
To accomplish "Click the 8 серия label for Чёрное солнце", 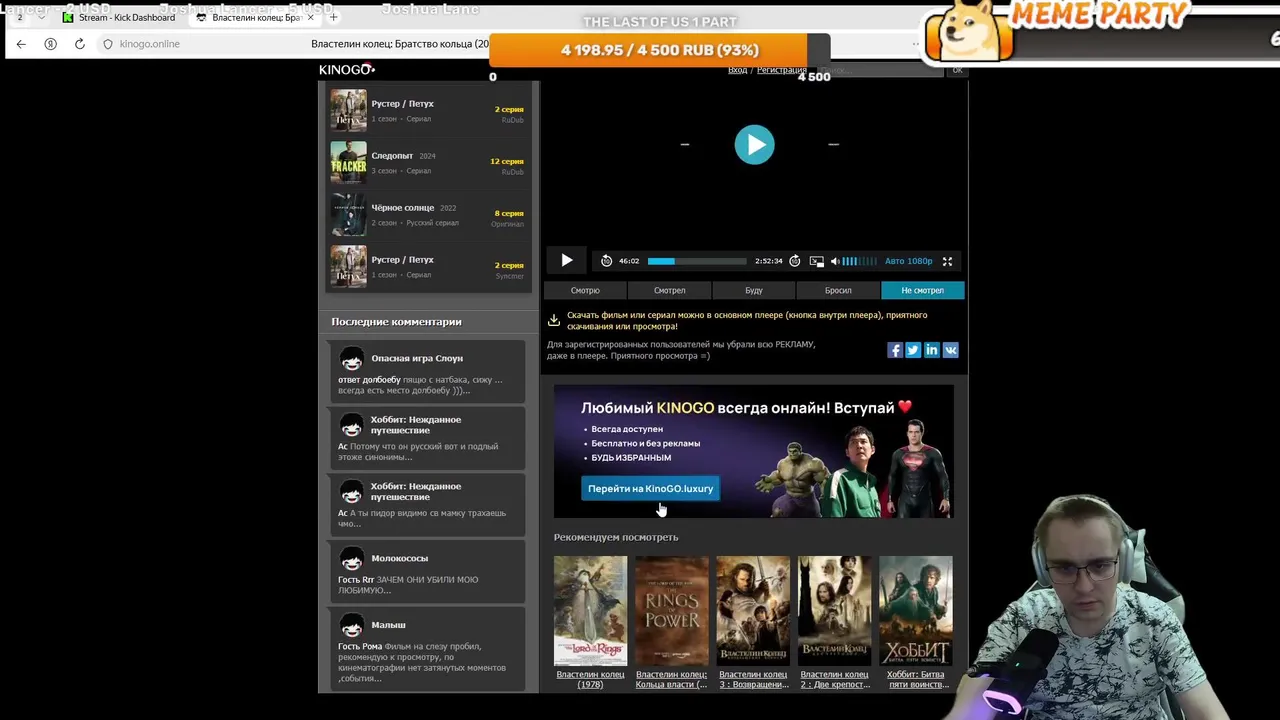I will click(509, 213).
